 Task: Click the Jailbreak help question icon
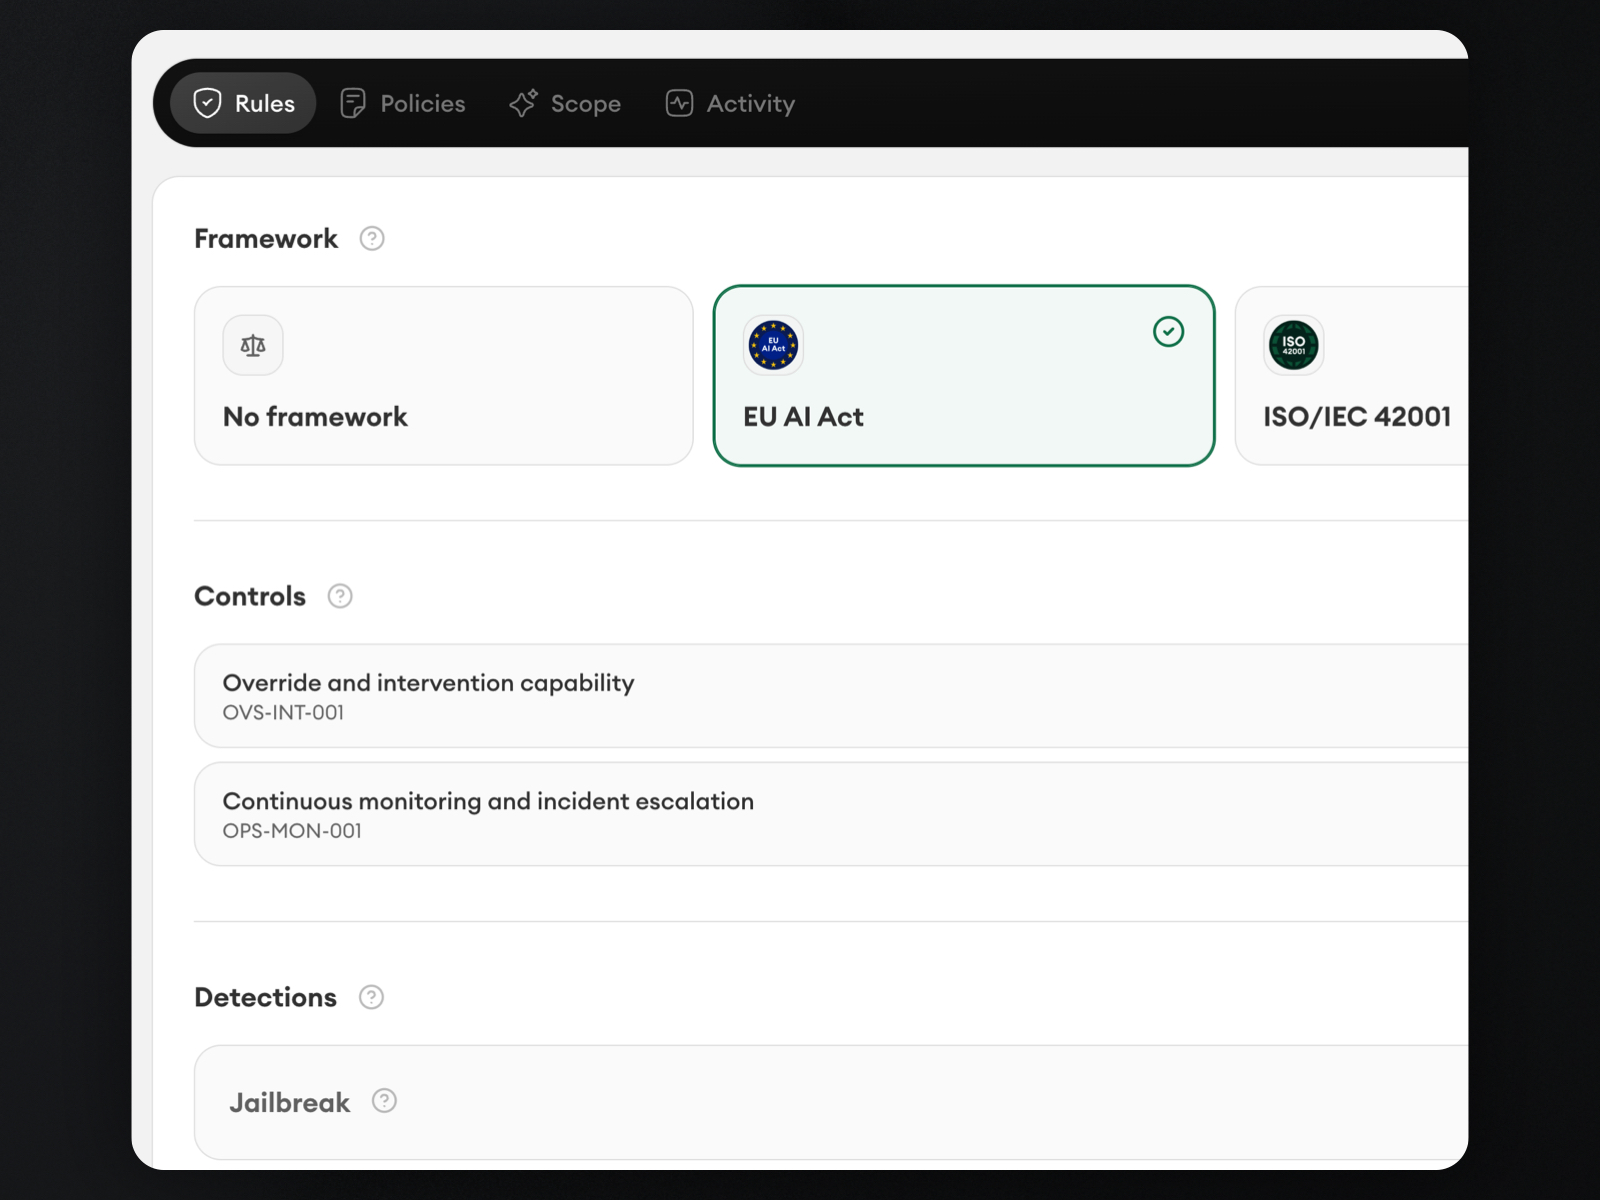[x=384, y=1101]
